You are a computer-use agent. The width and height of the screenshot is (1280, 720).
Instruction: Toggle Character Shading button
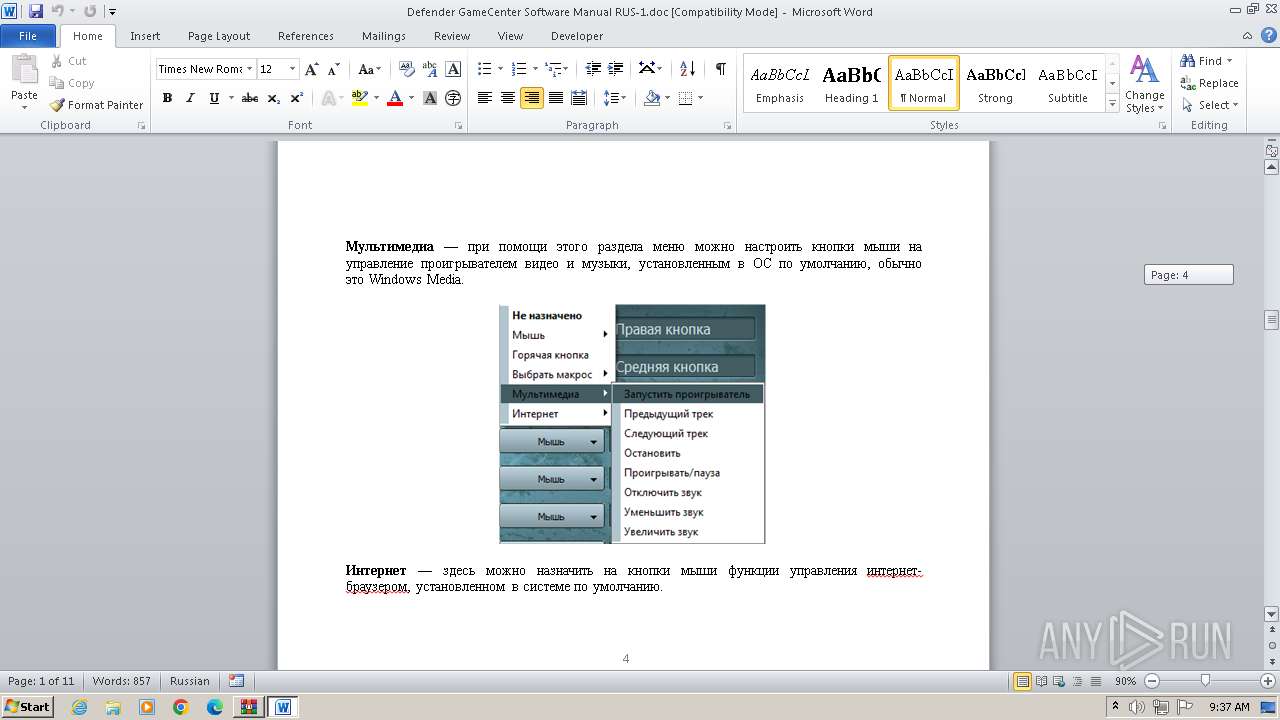pyautogui.click(x=430, y=98)
